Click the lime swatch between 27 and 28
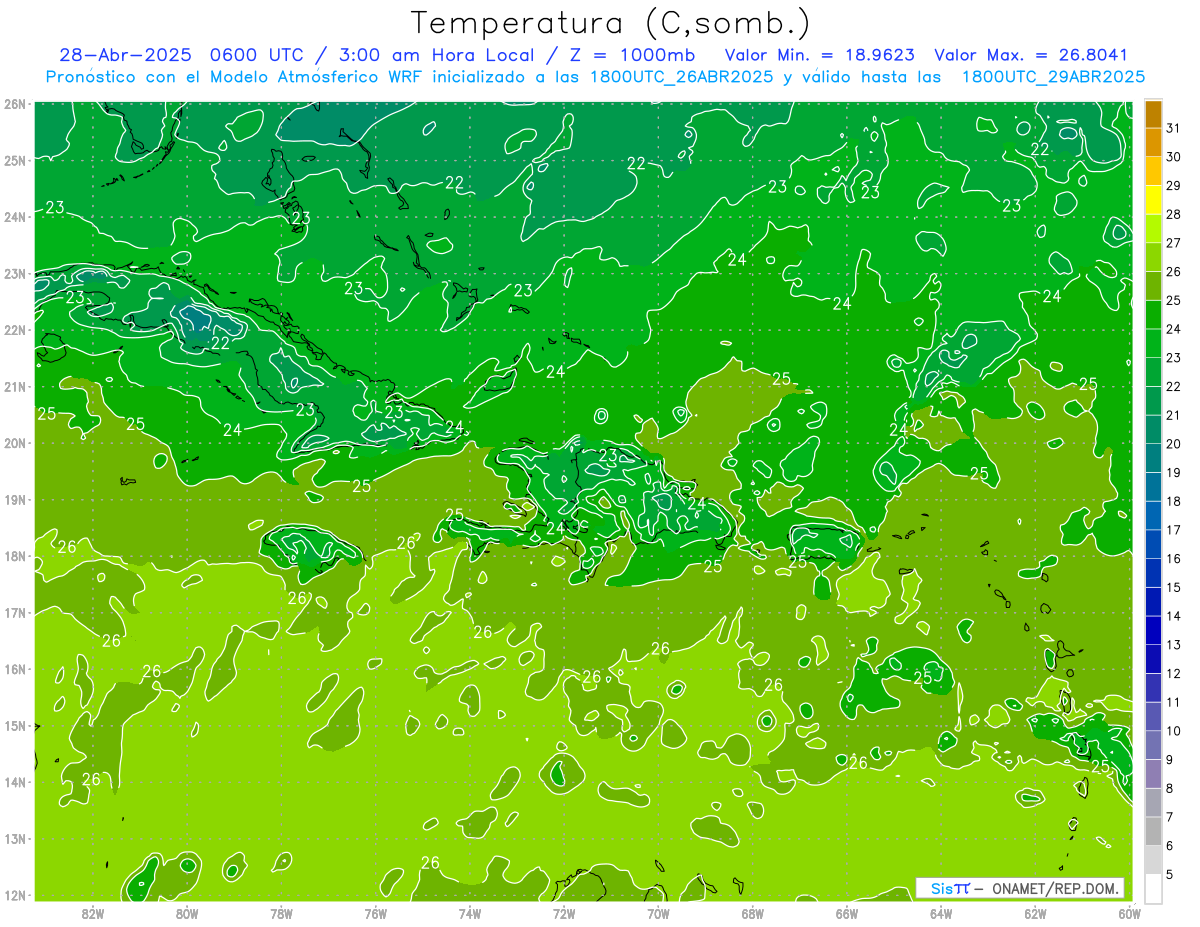Screen dimensions: 1200x927 pyautogui.click(x=1153, y=228)
